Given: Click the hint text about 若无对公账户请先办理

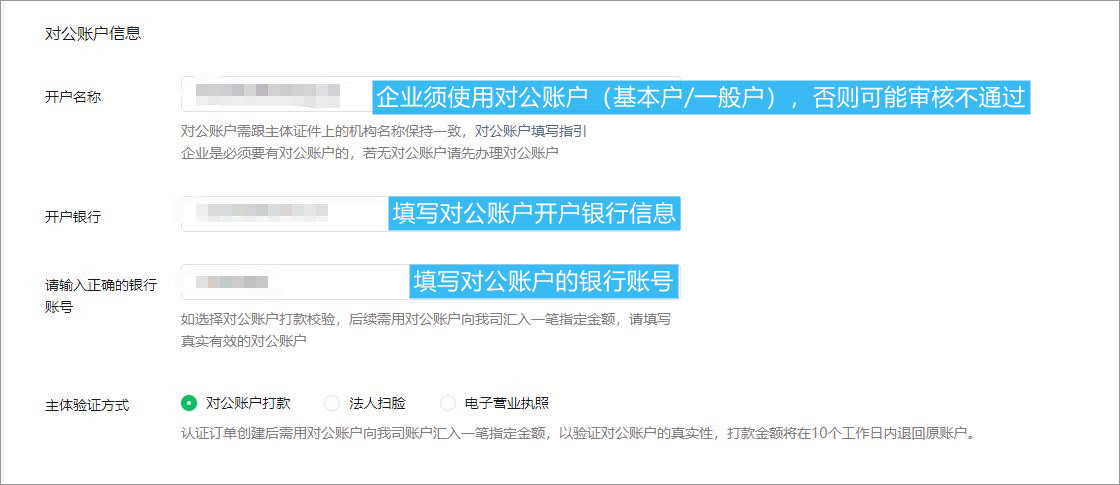Looking at the screenshot, I should [369, 152].
